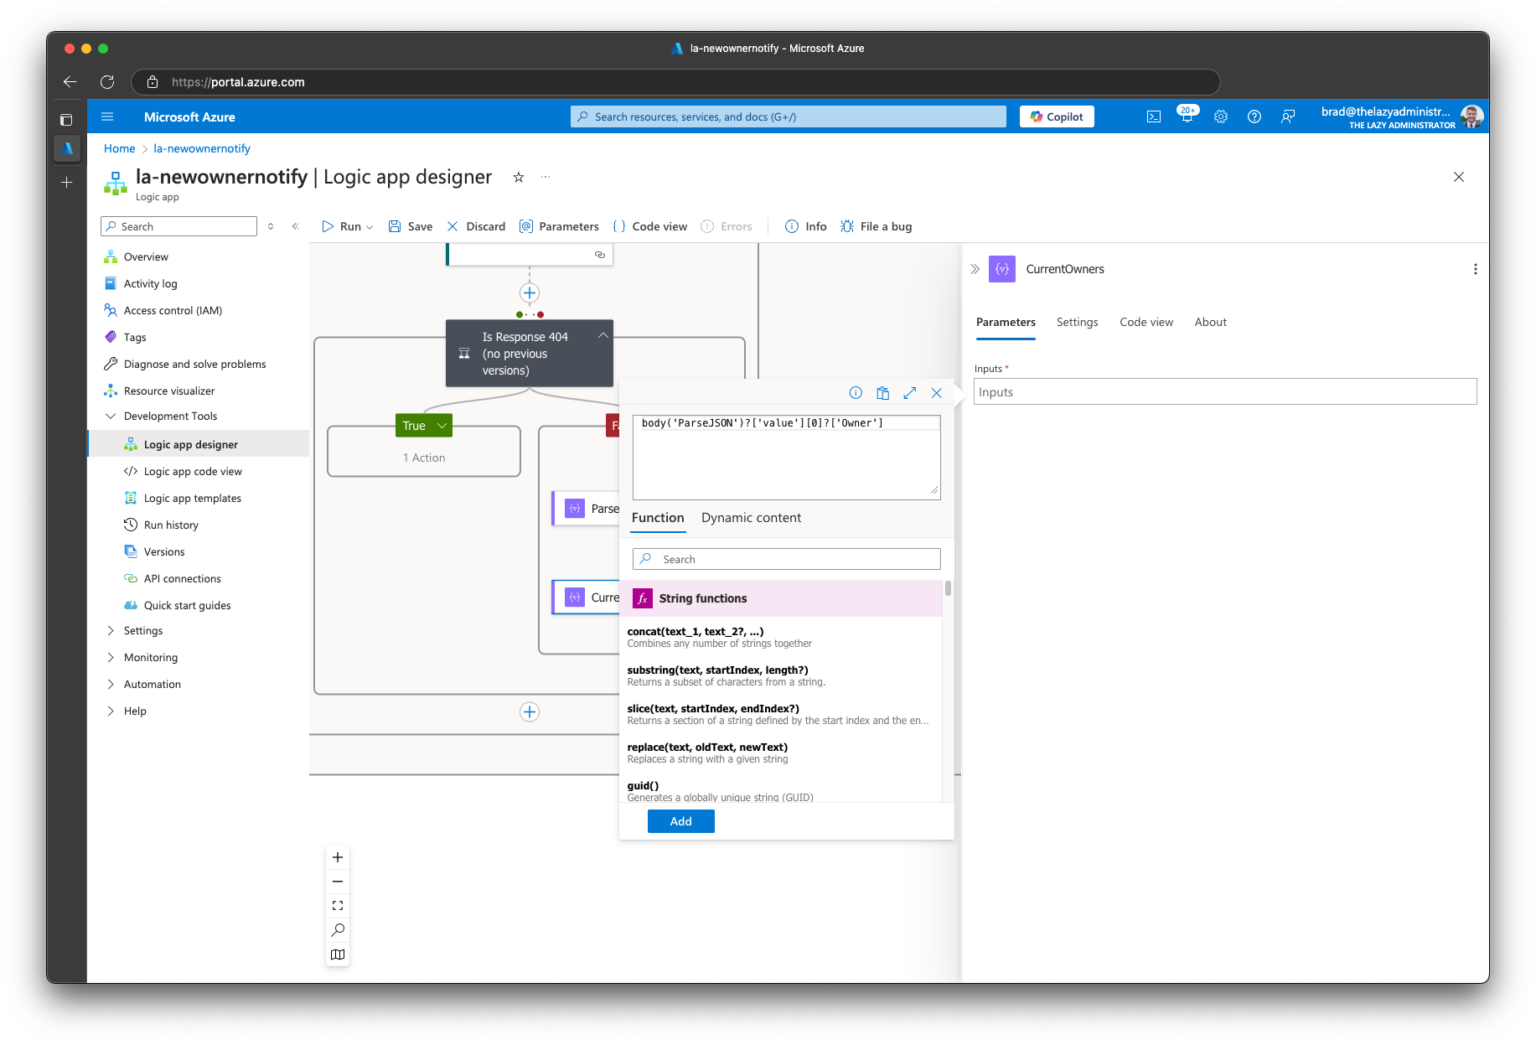
Task: Close the Logic app designer blade
Action: click(1459, 177)
